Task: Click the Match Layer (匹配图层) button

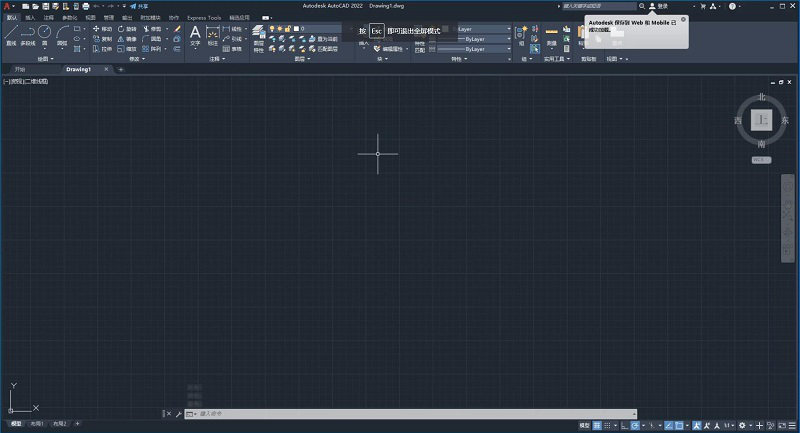Action: pos(323,49)
